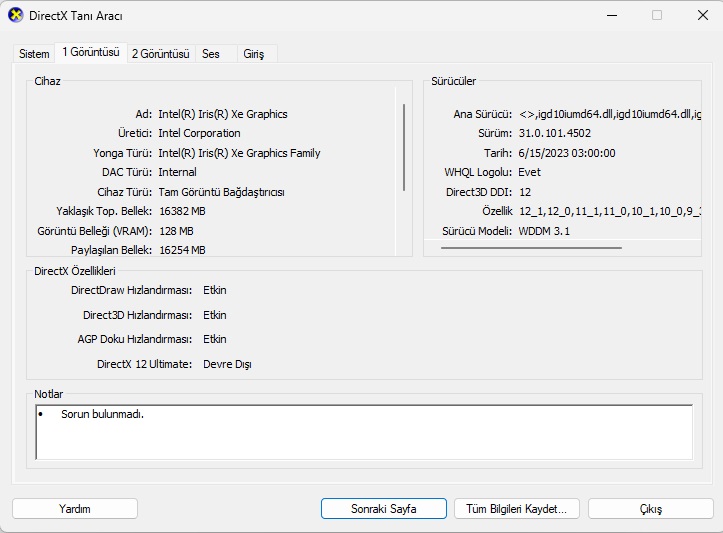Go to Sonraki Sayfa

tap(384, 509)
